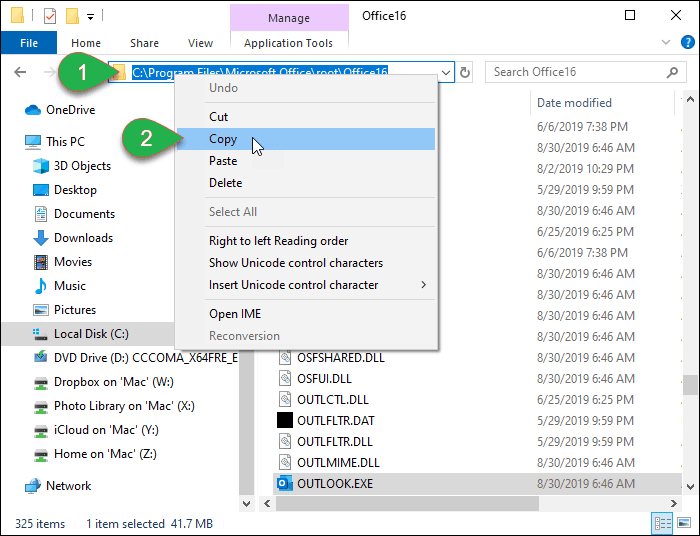Viewport: 700px width, 536px height.
Task: Open the Local Disk (C:) tree item
Action: coord(91,334)
